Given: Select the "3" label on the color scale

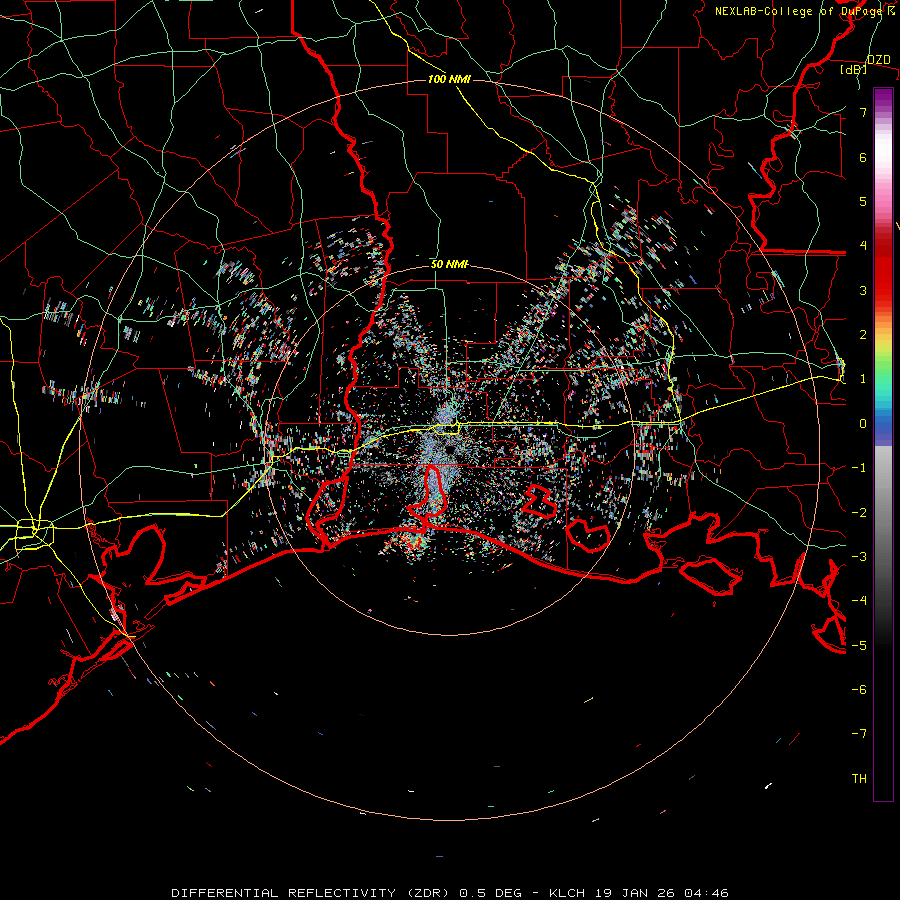Looking at the screenshot, I should tap(863, 290).
